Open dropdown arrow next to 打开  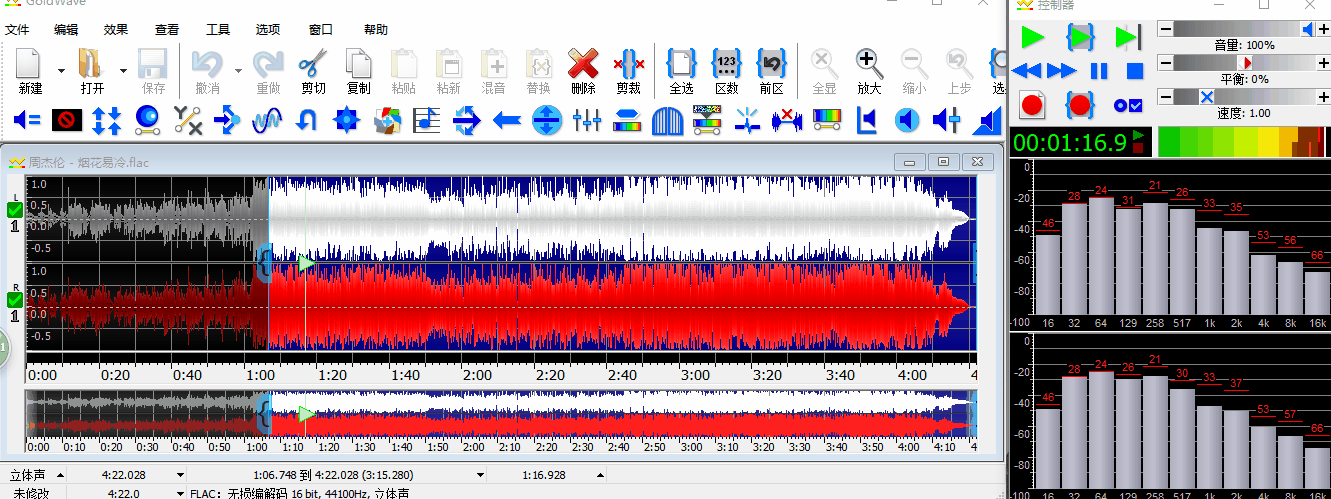123,71
